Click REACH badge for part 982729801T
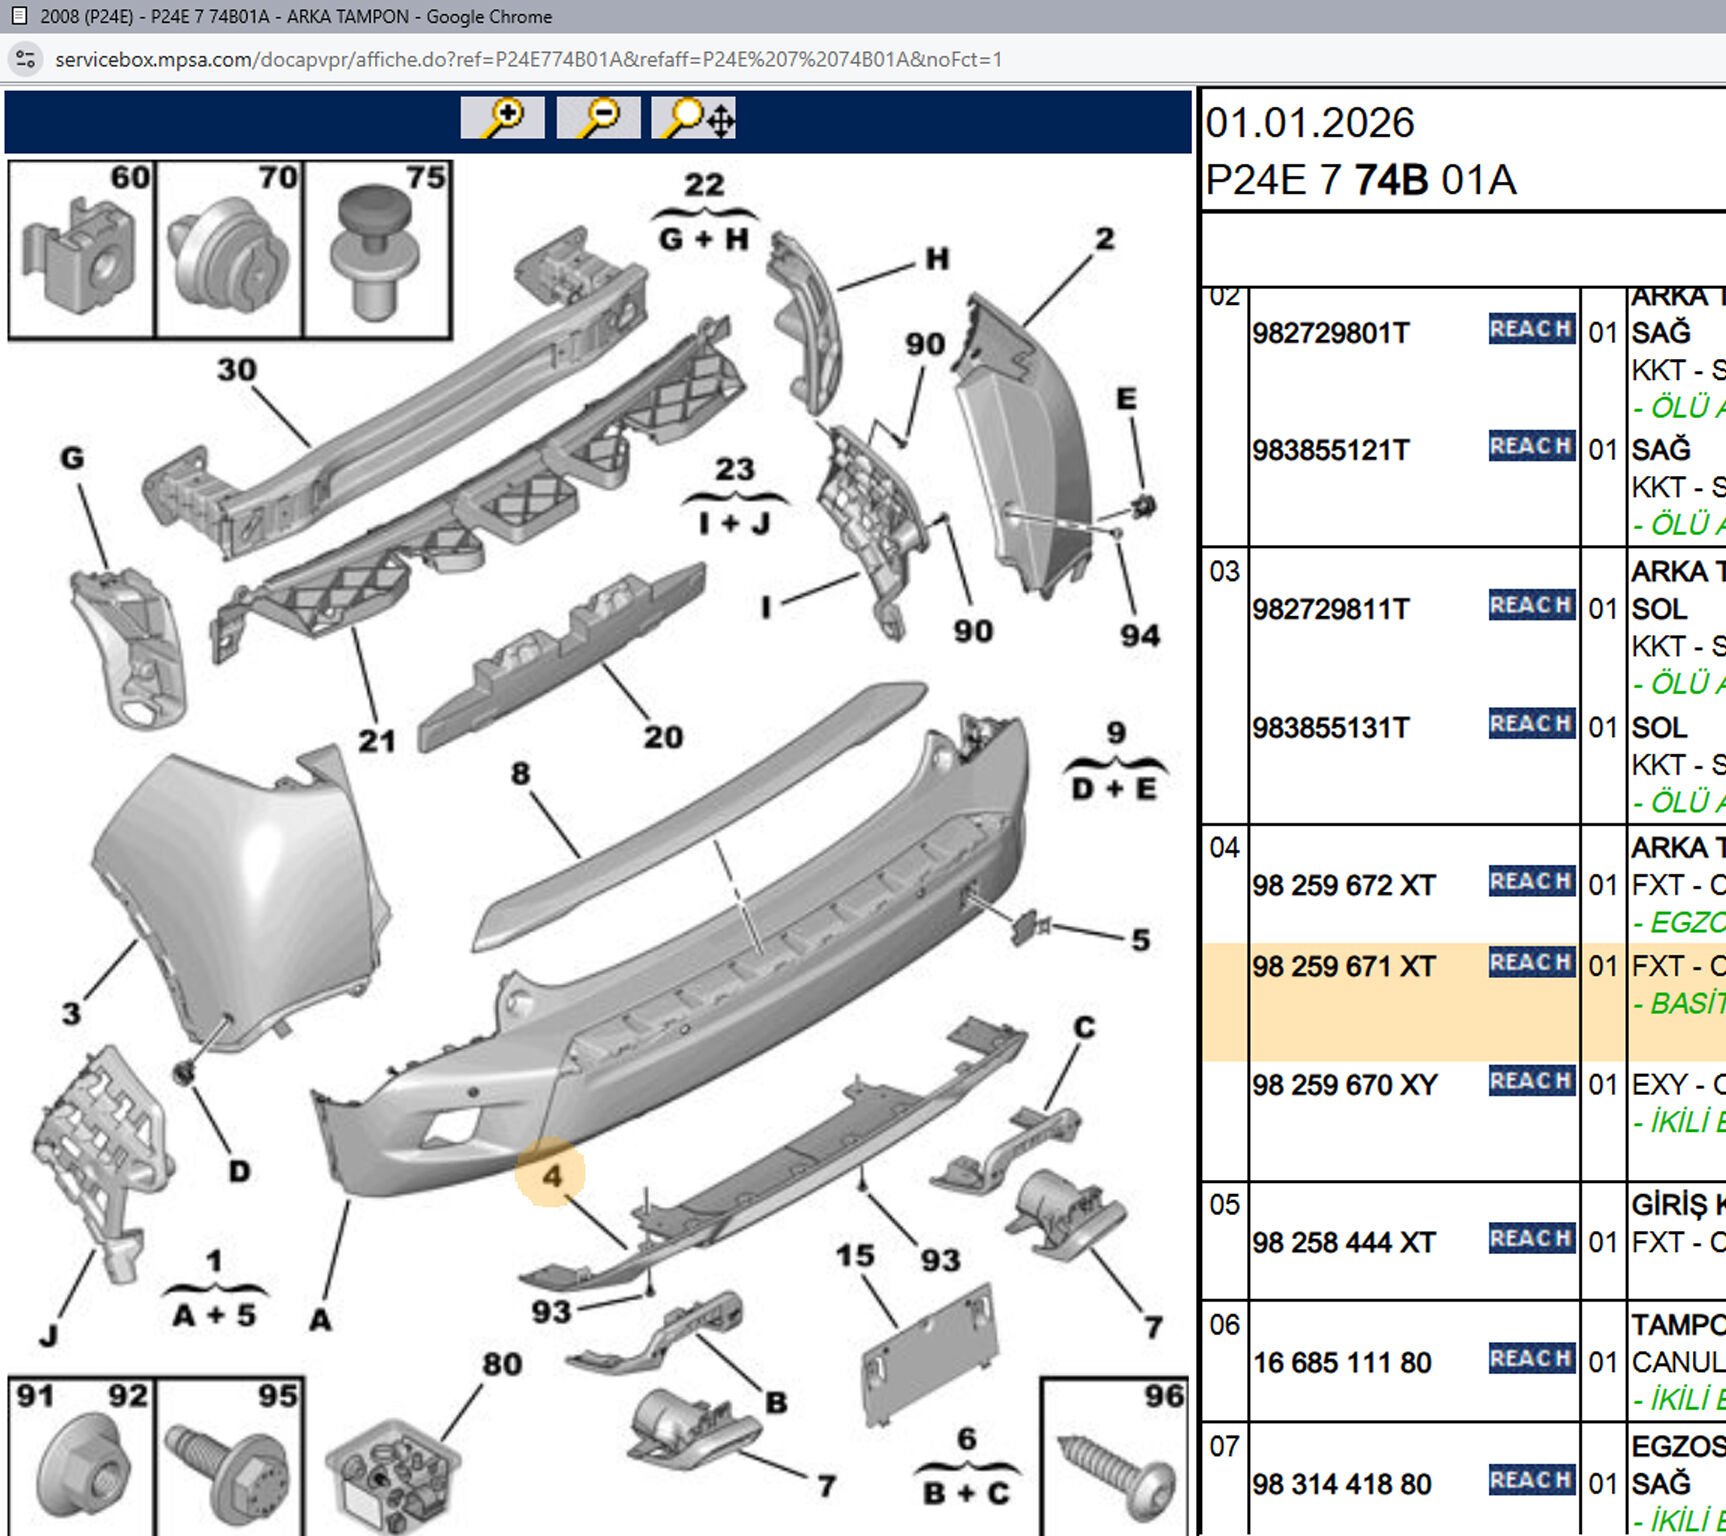The width and height of the screenshot is (1726, 1536). pyautogui.click(x=1530, y=330)
